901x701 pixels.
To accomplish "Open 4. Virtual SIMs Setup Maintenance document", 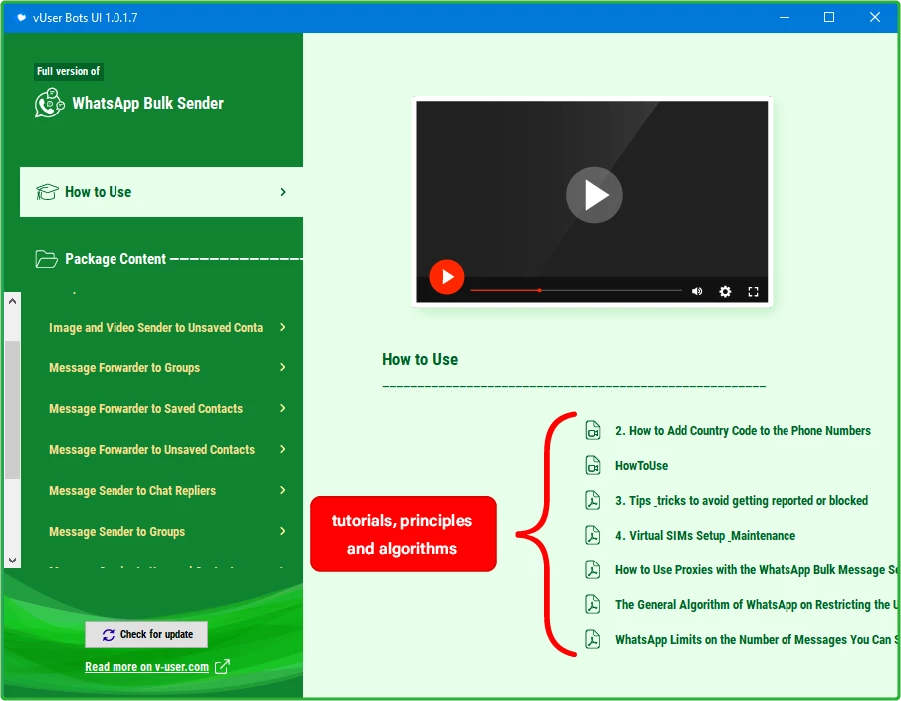I will click(705, 536).
